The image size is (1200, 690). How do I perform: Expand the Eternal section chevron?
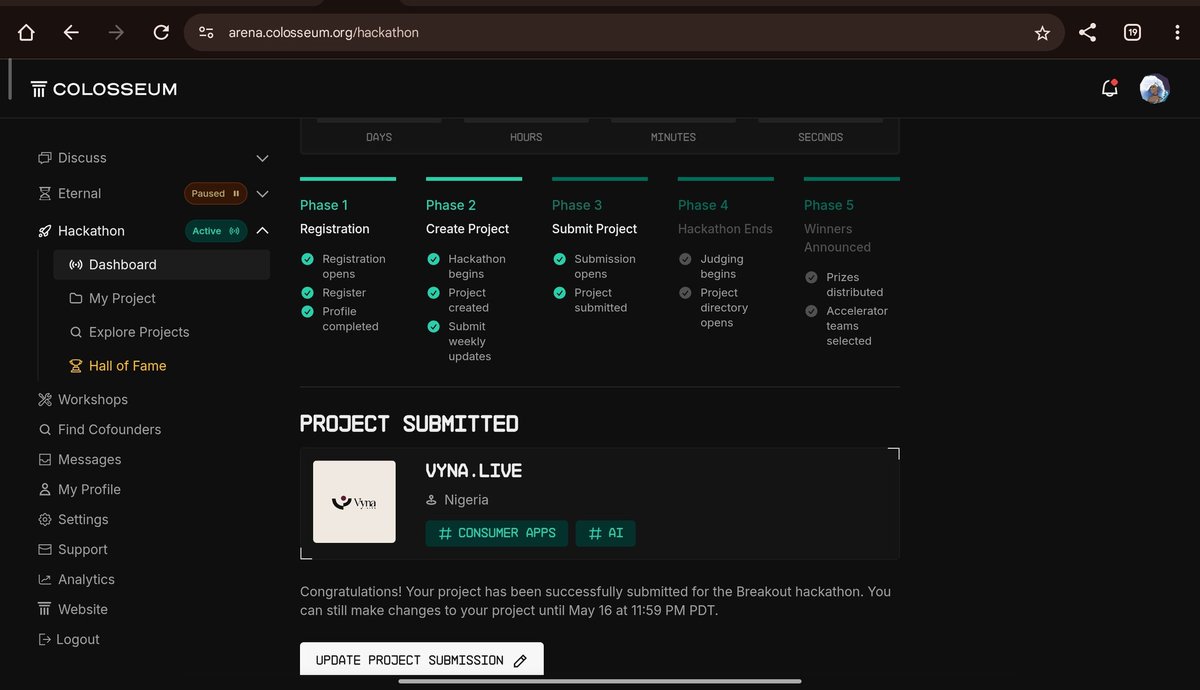click(x=262, y=194)
